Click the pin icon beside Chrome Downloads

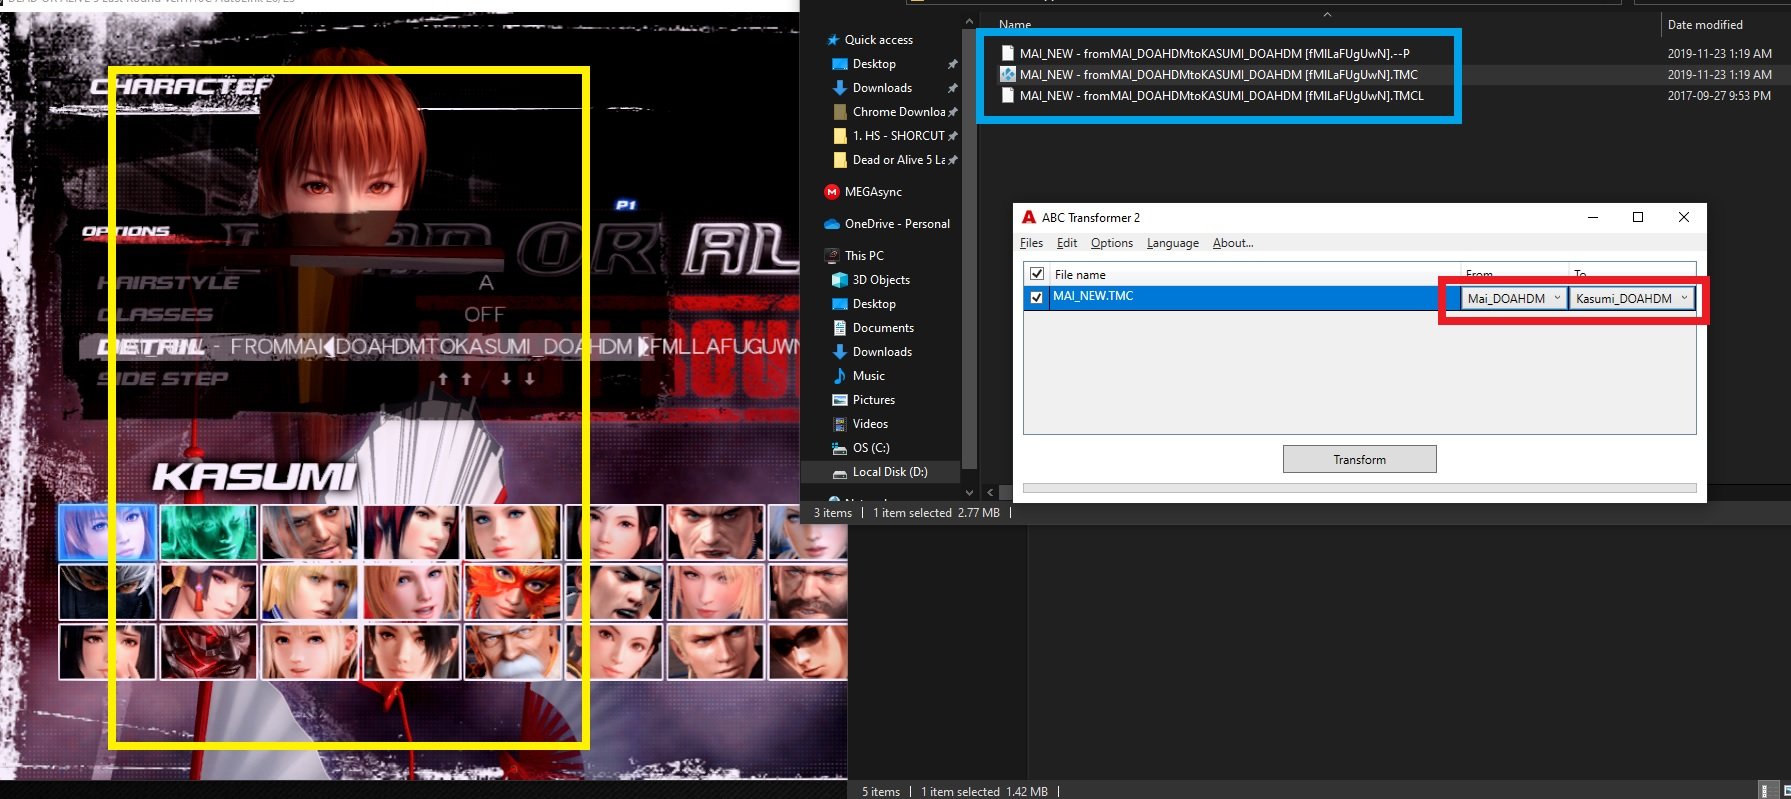952,112
